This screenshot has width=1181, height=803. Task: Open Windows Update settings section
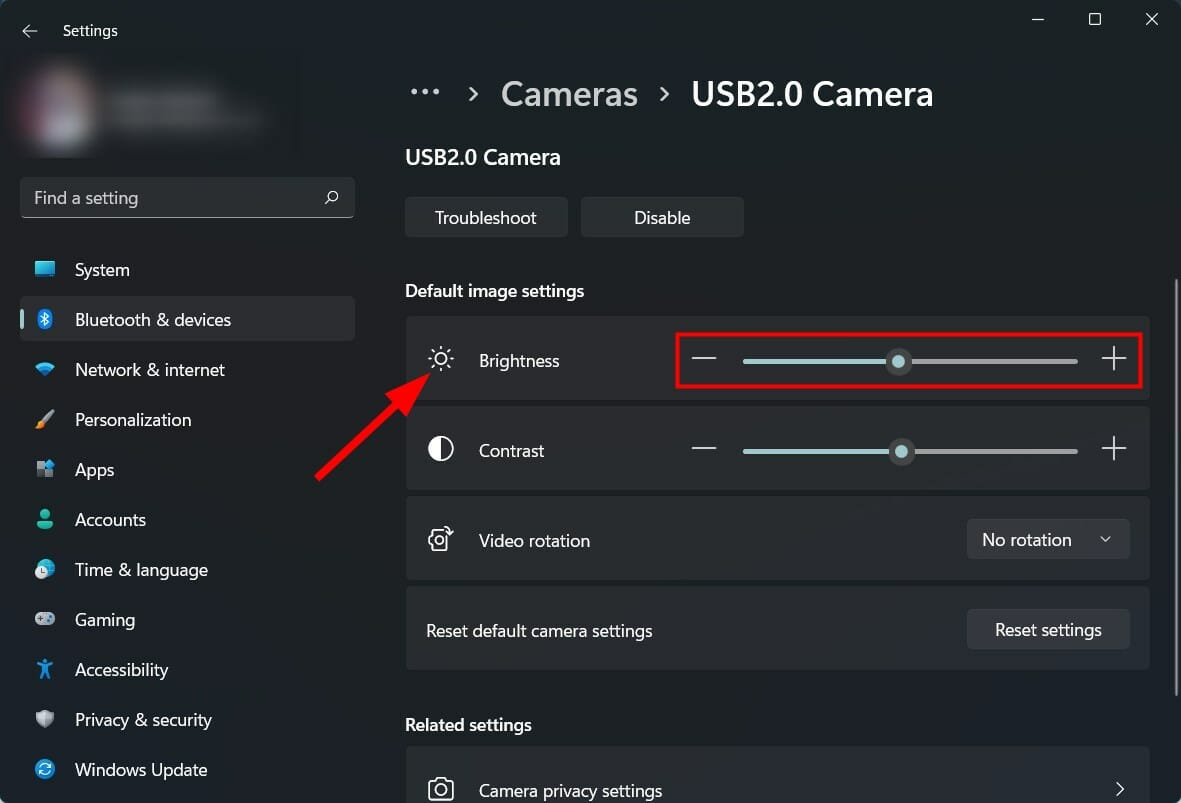click(141, 770)
